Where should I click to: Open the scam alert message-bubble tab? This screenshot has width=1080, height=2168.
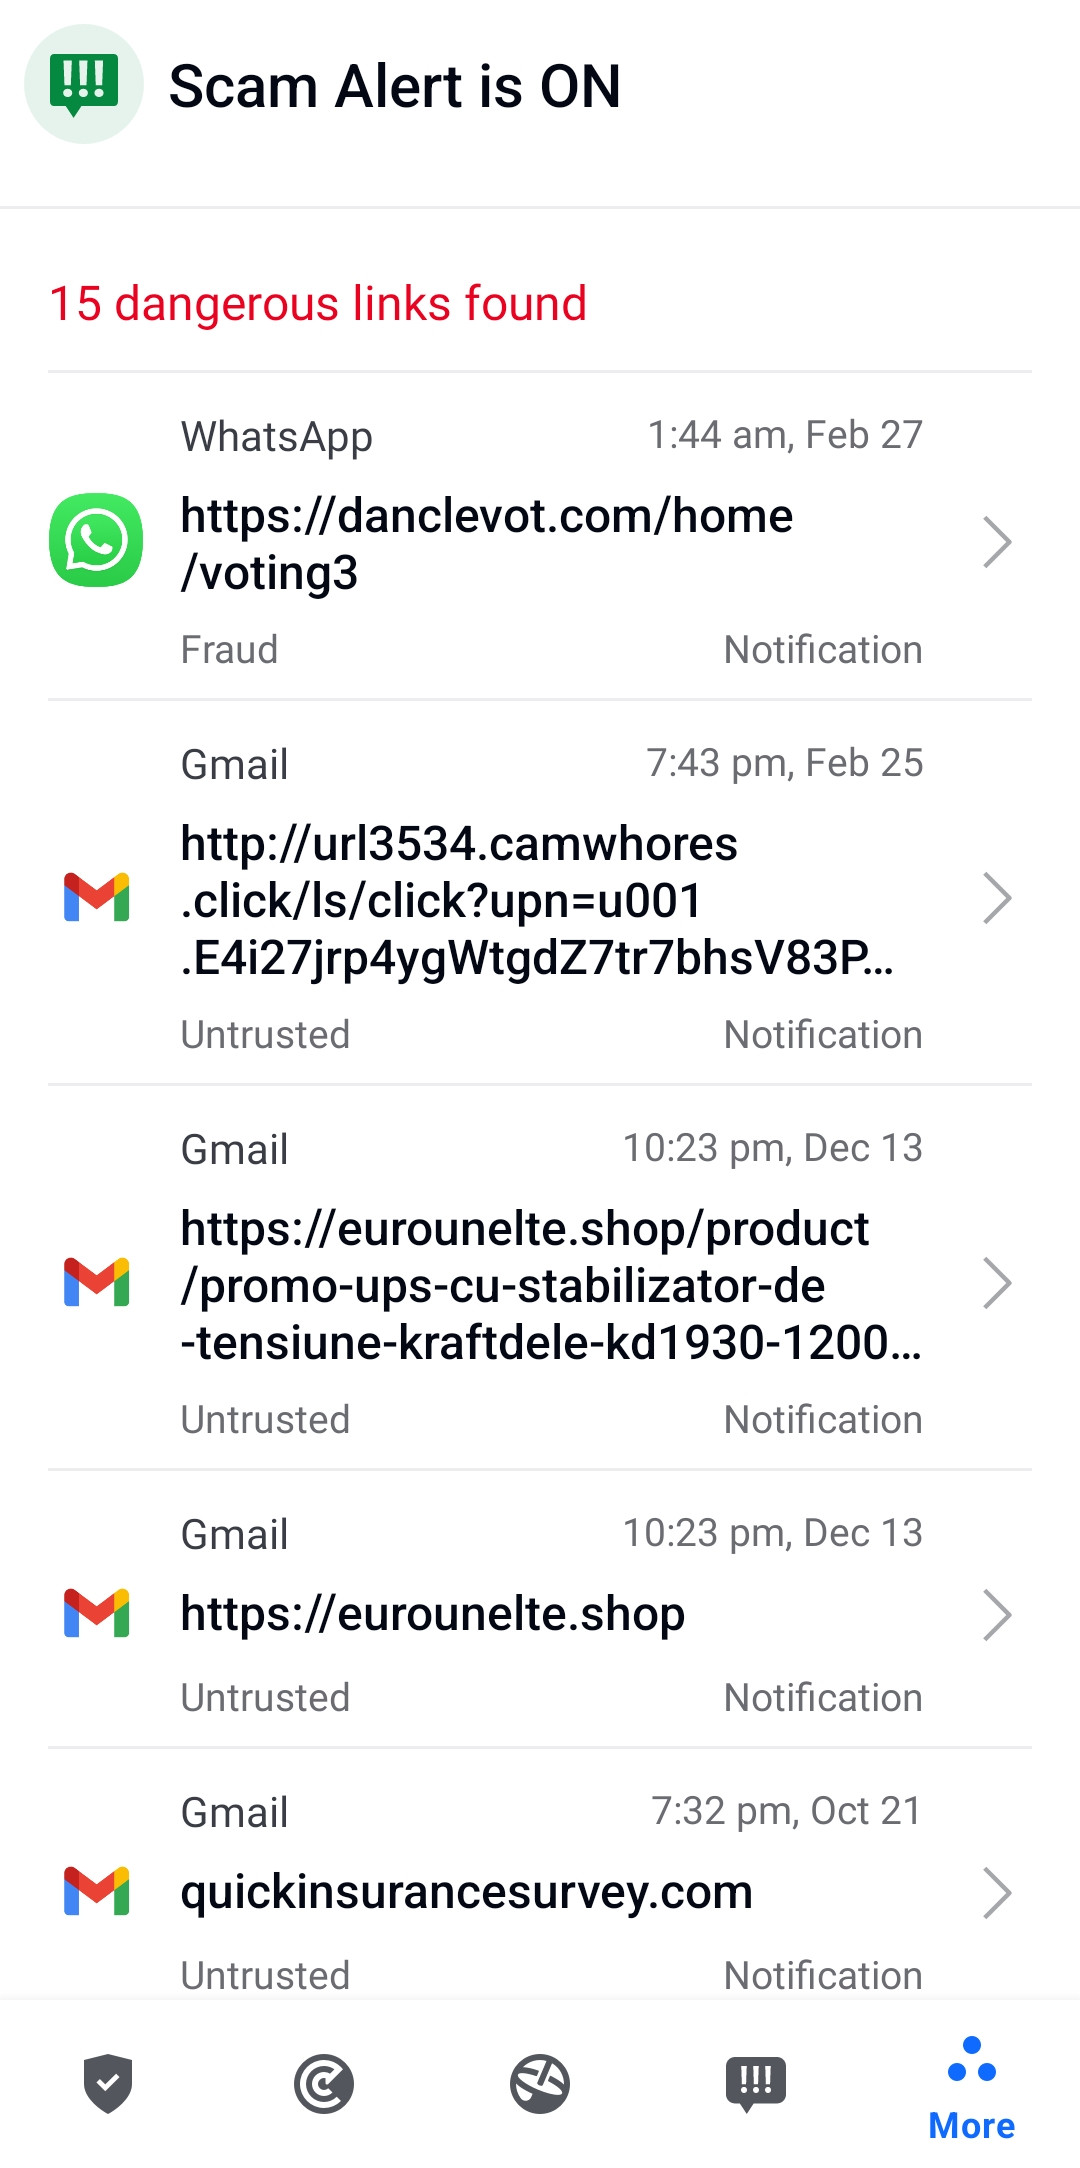pyautogui.click(x=756, y=2084)
